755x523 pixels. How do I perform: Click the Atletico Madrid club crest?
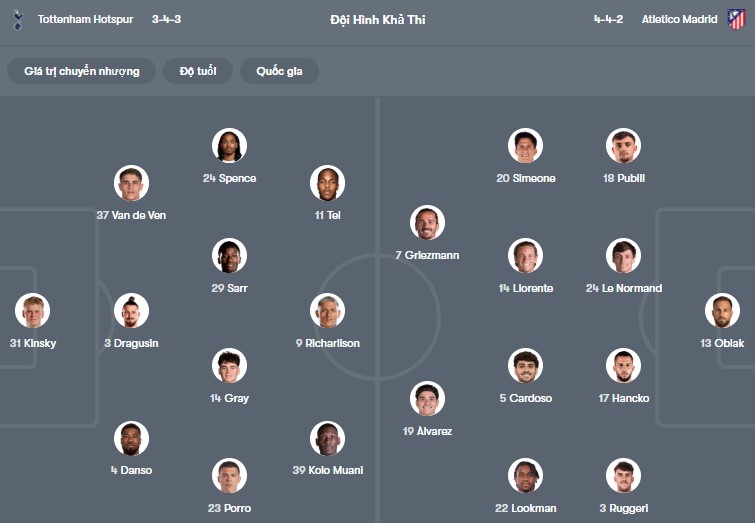[x=736, y=19]
